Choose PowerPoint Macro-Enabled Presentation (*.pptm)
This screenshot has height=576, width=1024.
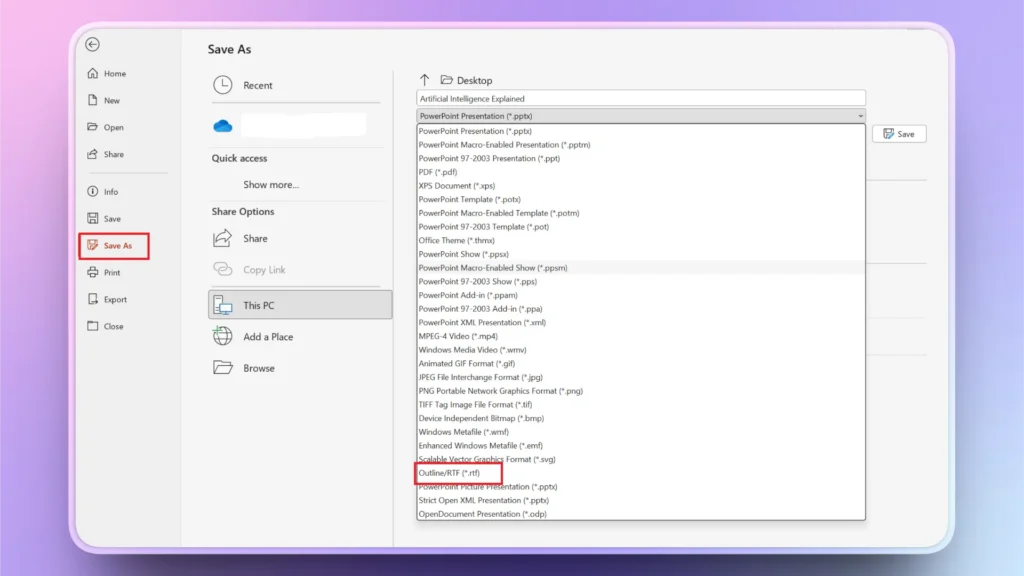[x=641, y=145]
